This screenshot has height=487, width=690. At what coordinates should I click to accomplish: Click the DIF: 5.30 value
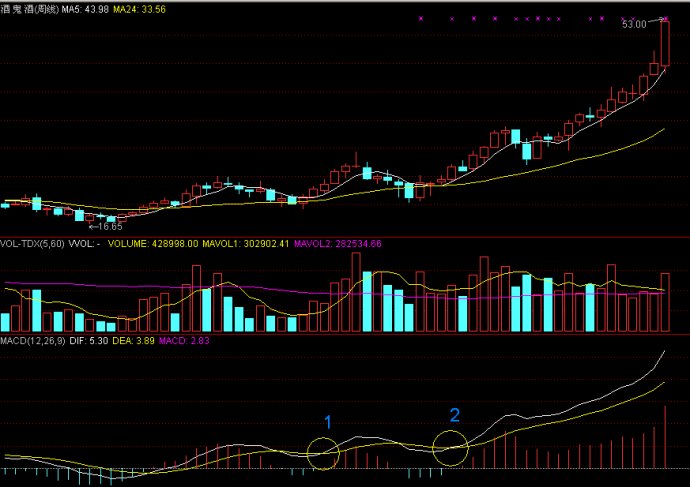coord(89,341)
